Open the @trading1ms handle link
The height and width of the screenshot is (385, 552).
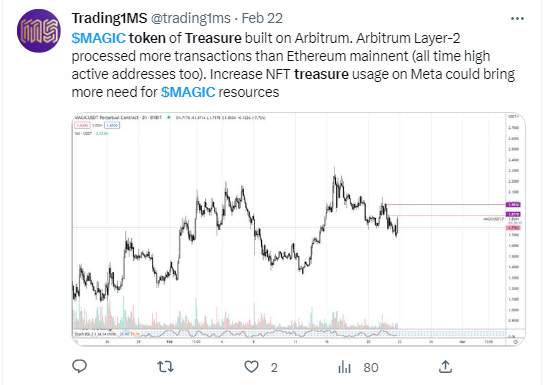click(190, 18)
